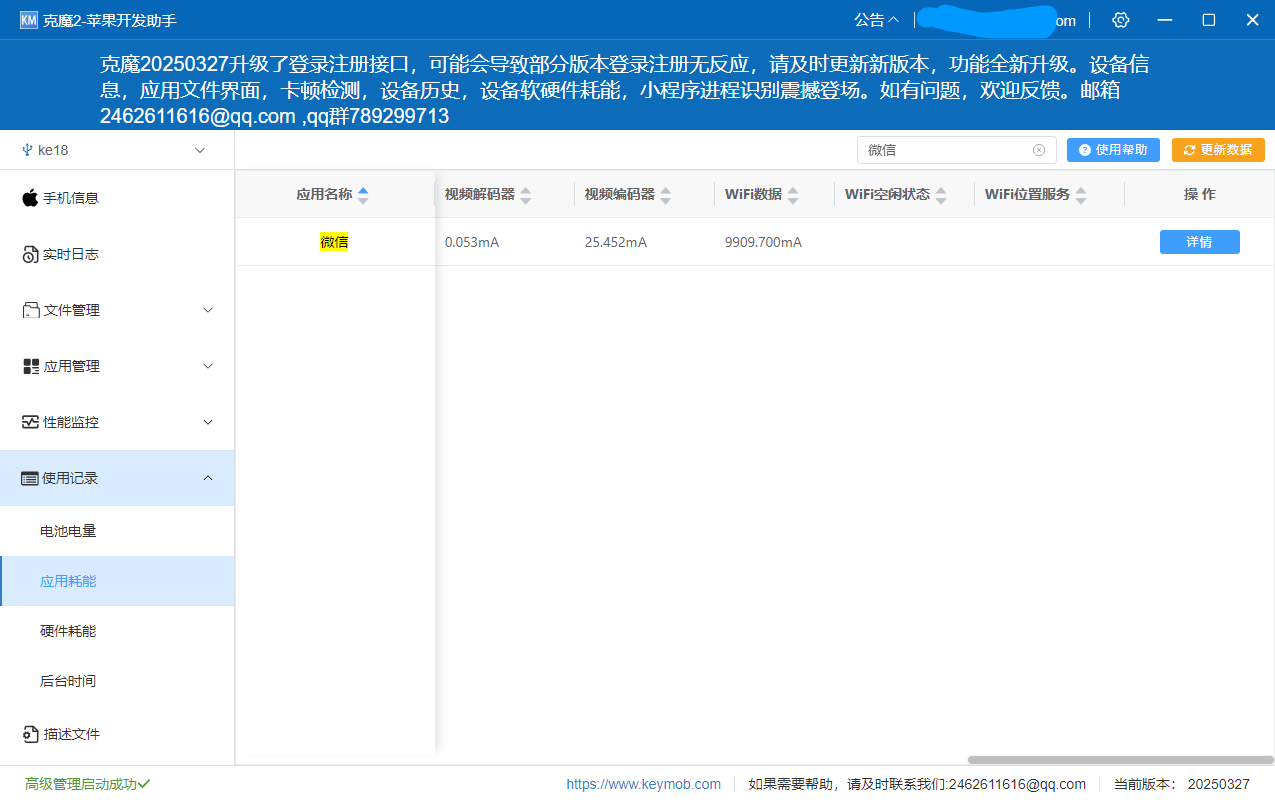
Task: Open the https://www.keymob.com link
Action: (643, 784)
